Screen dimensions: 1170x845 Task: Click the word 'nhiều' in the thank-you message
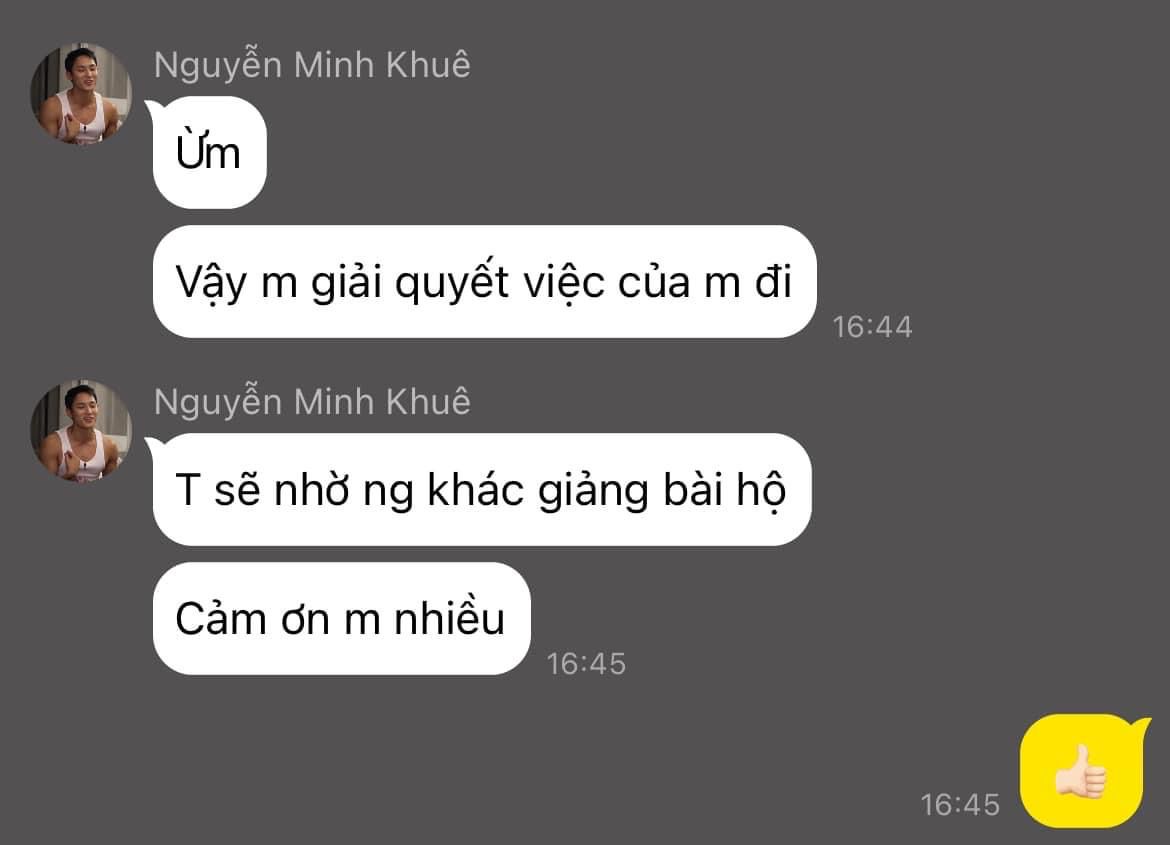[x=449, y=620]
